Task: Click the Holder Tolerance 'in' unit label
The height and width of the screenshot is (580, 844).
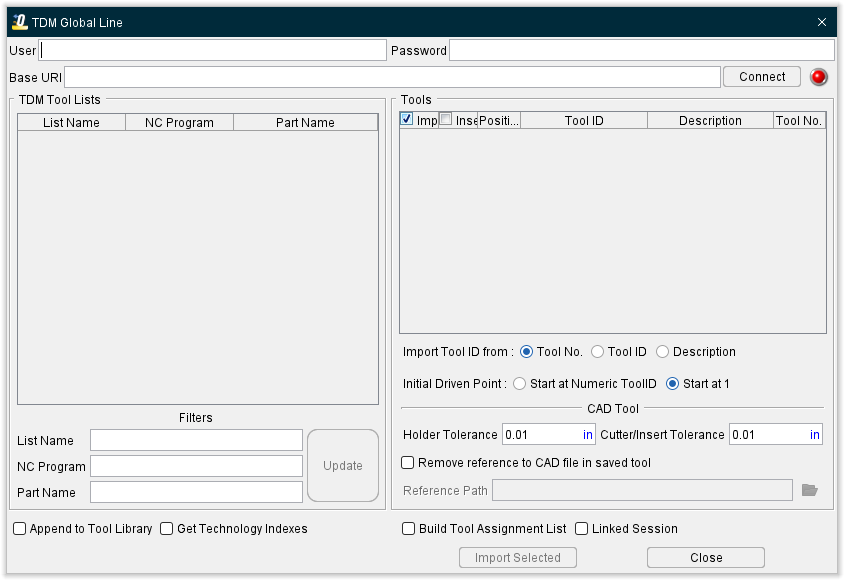Action: [588, 434]
